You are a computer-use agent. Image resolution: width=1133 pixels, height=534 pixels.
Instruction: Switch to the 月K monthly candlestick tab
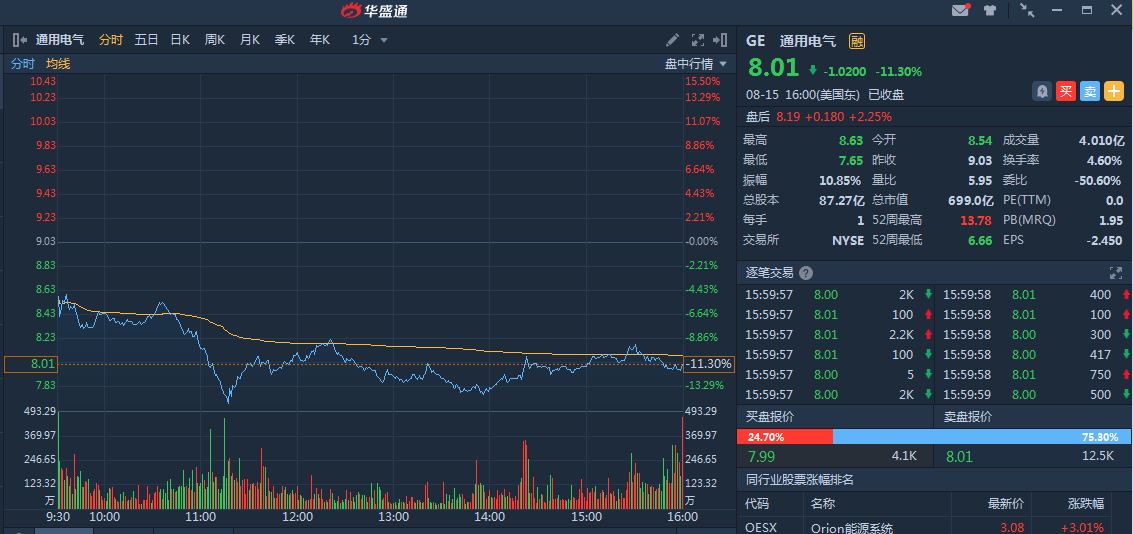(250, 40)
